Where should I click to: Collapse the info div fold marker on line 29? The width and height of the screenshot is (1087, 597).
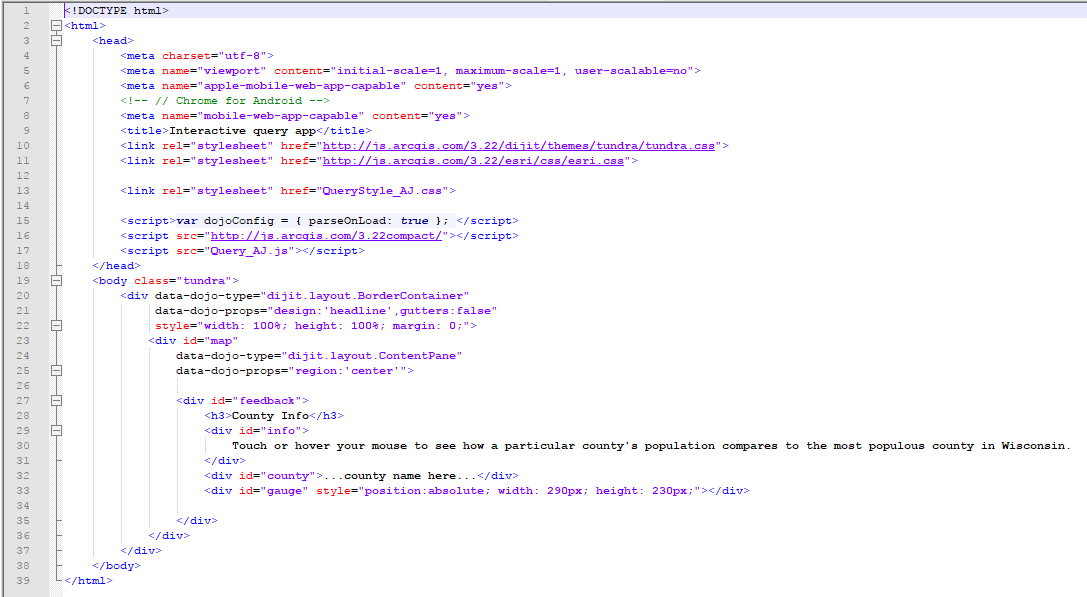pos(56,431)
